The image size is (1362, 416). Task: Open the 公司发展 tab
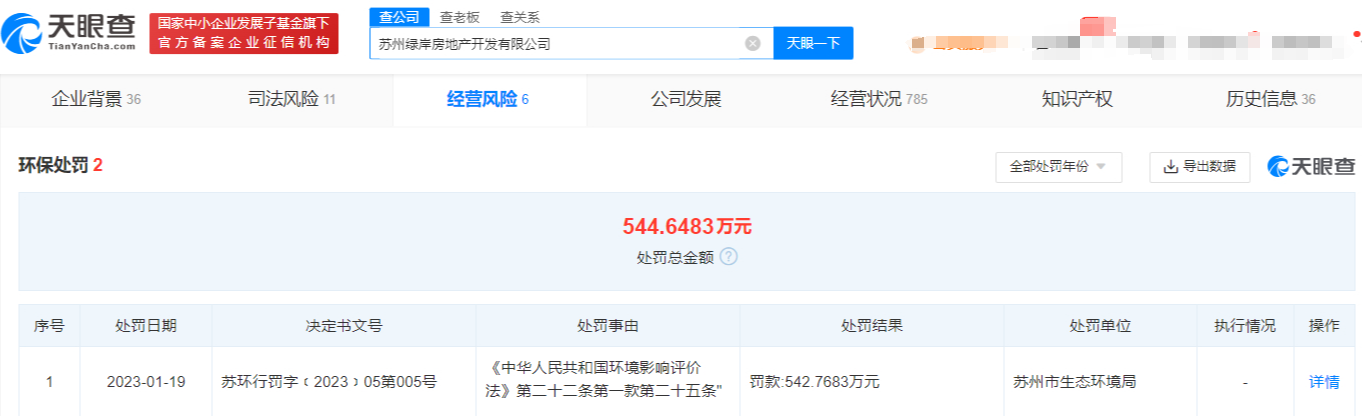(x=686, y=99)
